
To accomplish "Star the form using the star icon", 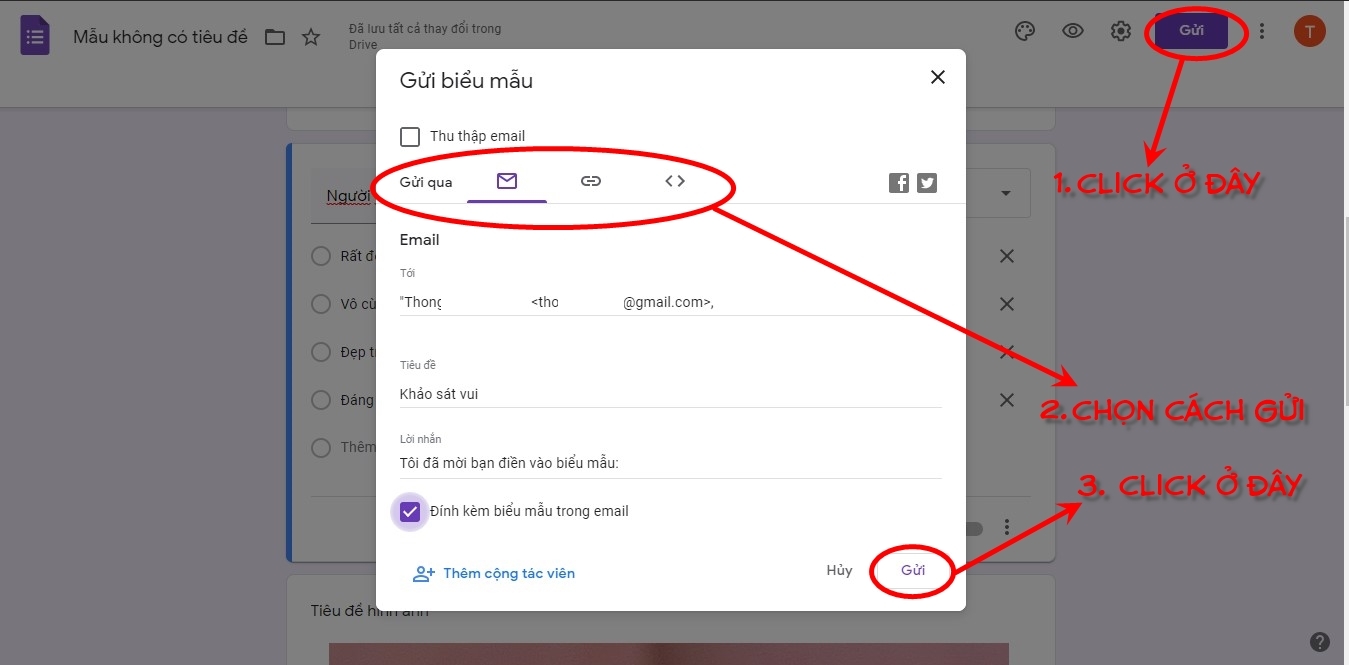I will 310,36.
